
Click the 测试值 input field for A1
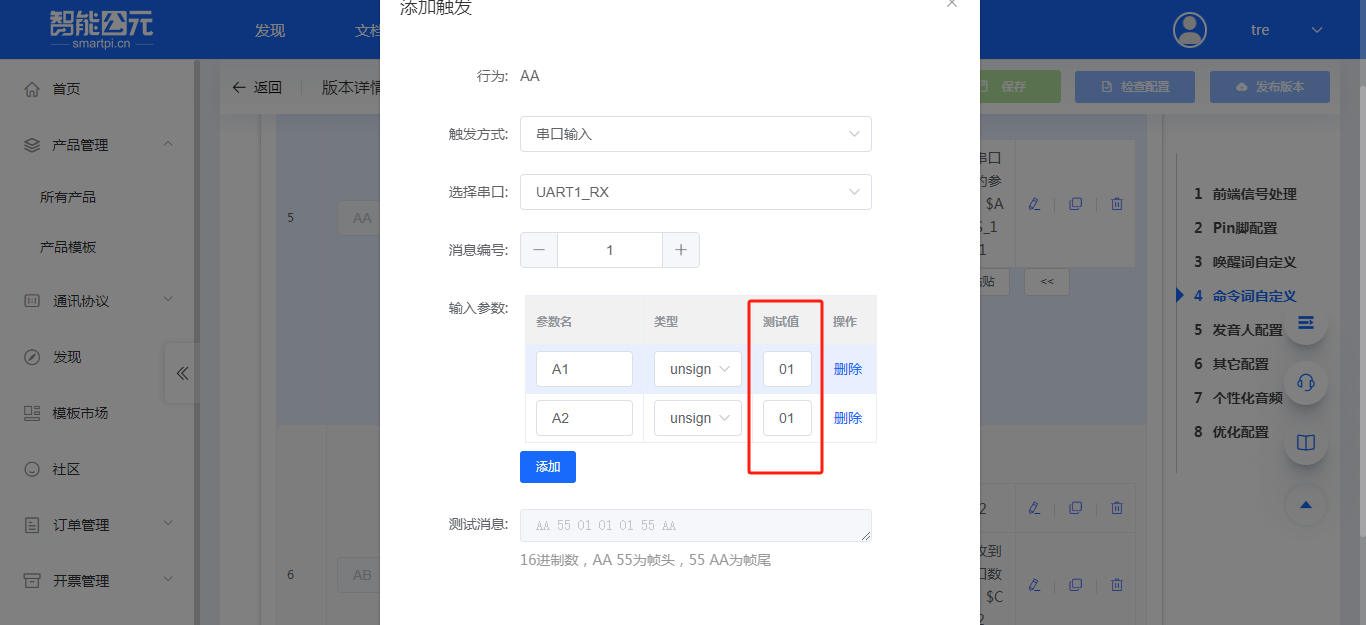(x=787, y=368)
